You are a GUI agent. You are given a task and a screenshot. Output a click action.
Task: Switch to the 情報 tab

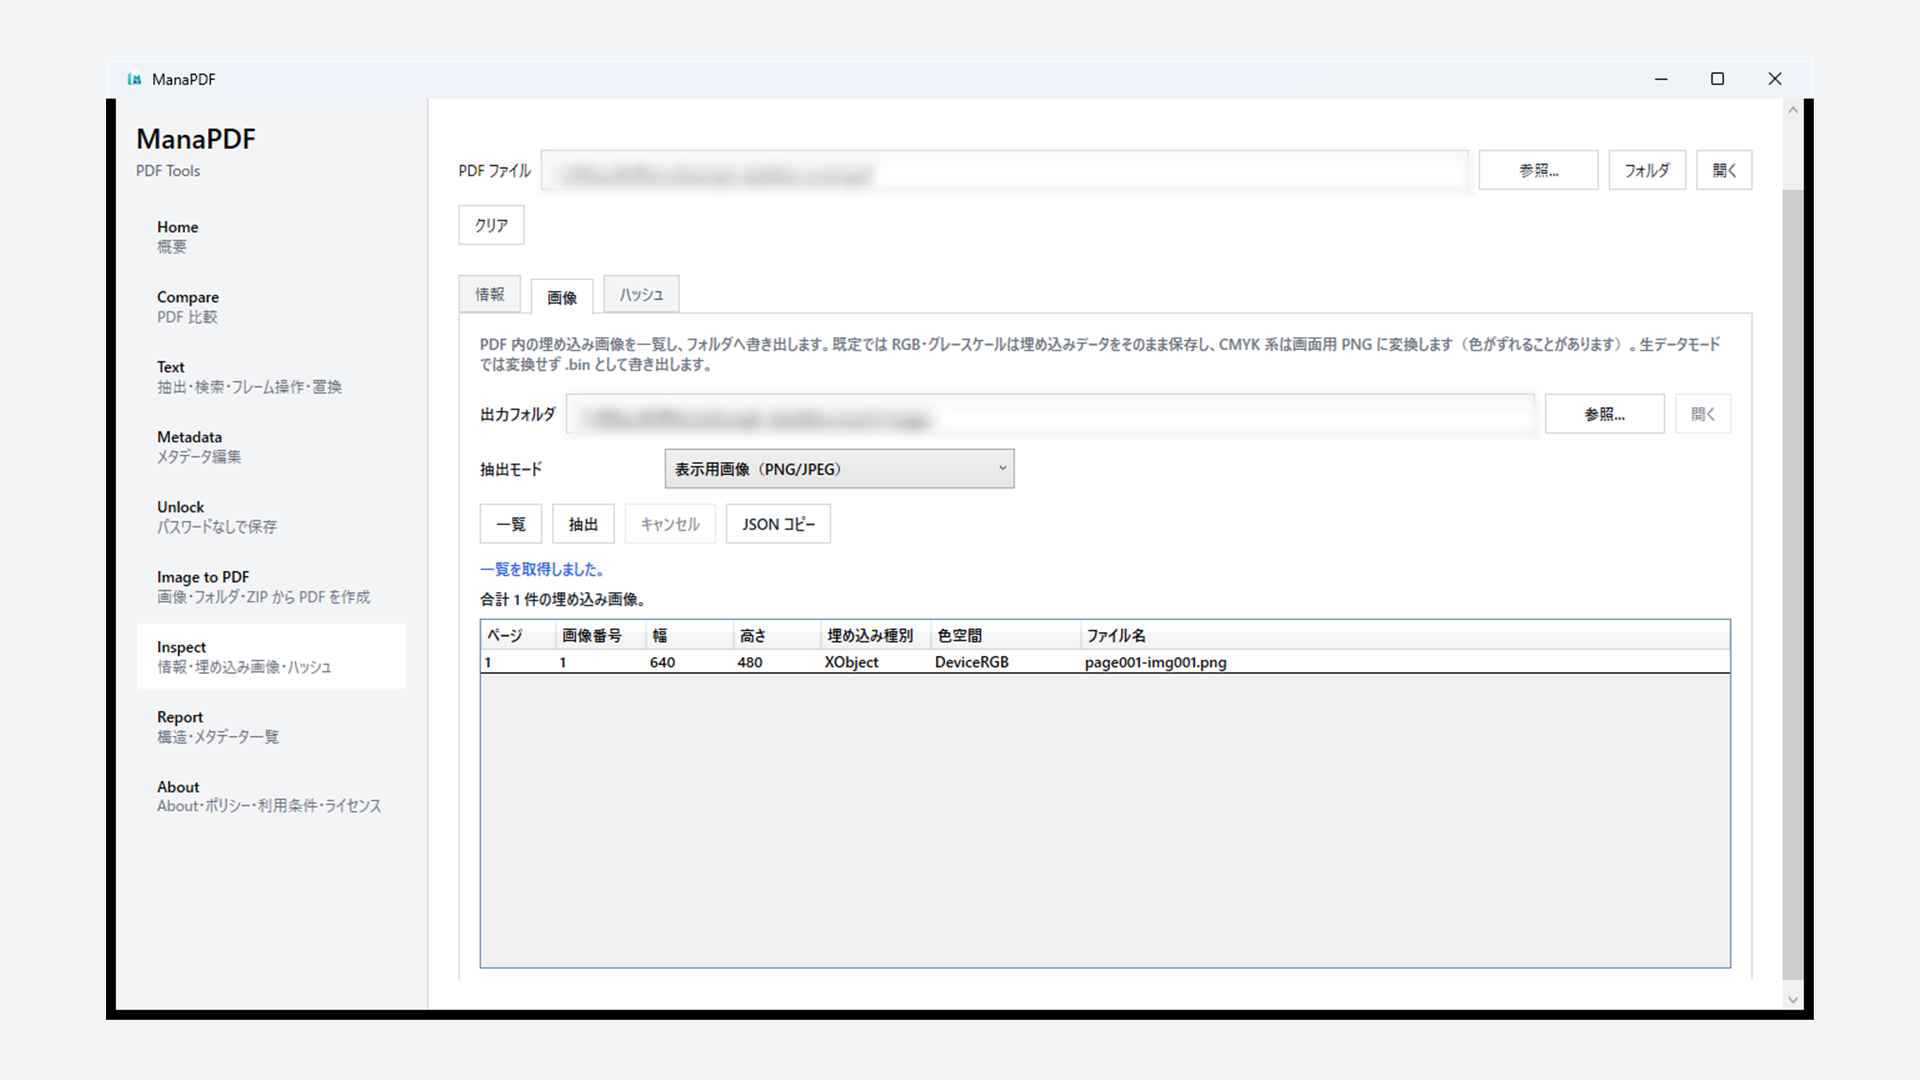490,294
